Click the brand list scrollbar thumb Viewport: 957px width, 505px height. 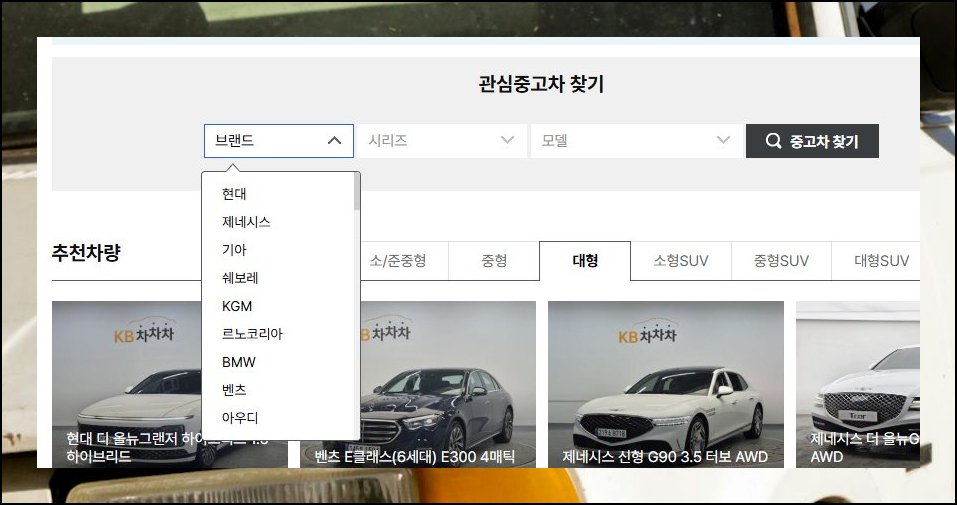[x=357, y=192]
